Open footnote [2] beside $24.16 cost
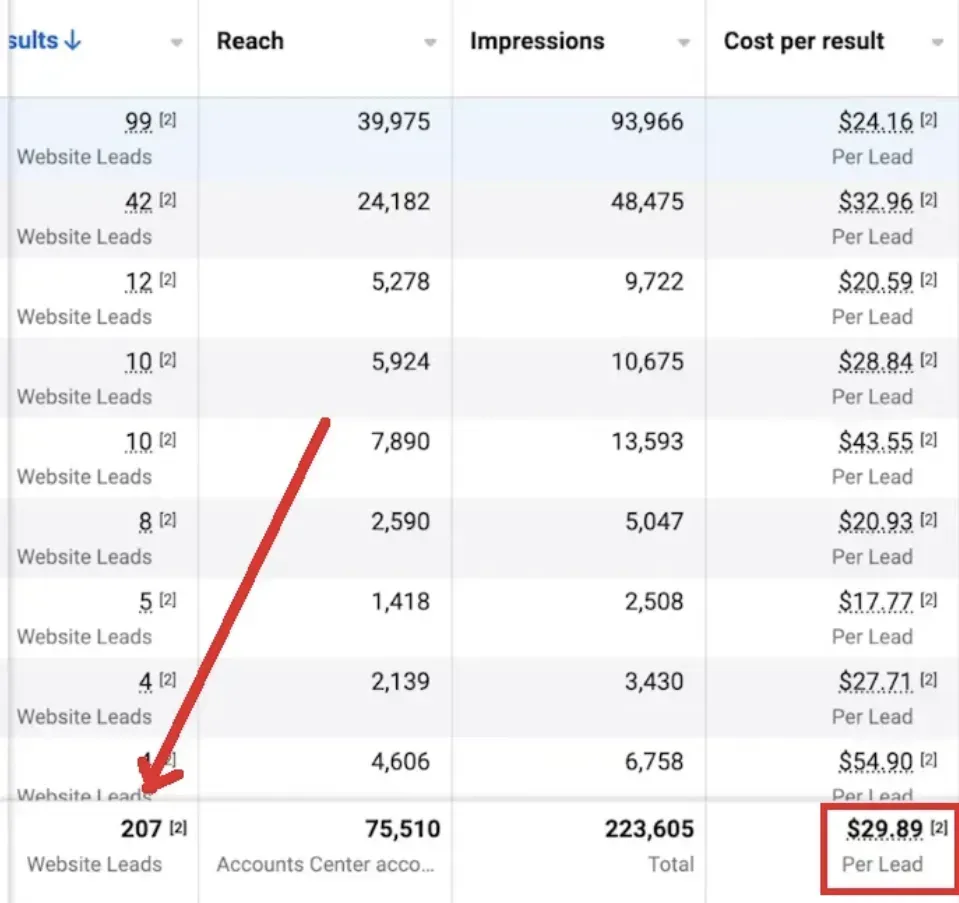Image resolution: width=959 pixels, height=903 pixels. click(929, 121)
